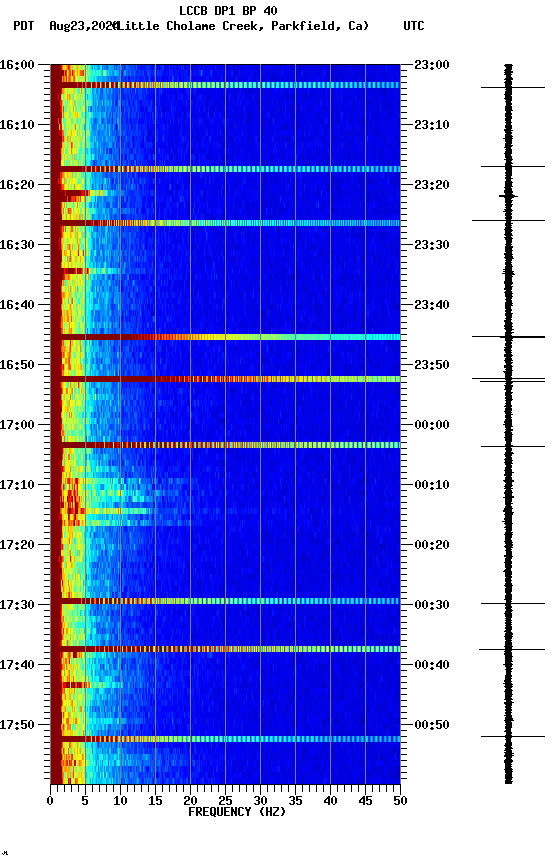Image resolution: width=552 pixels, height=864 pixels.
Task: Click the 20 Hz frequency axis label
Action: click(x=190, y=801)
